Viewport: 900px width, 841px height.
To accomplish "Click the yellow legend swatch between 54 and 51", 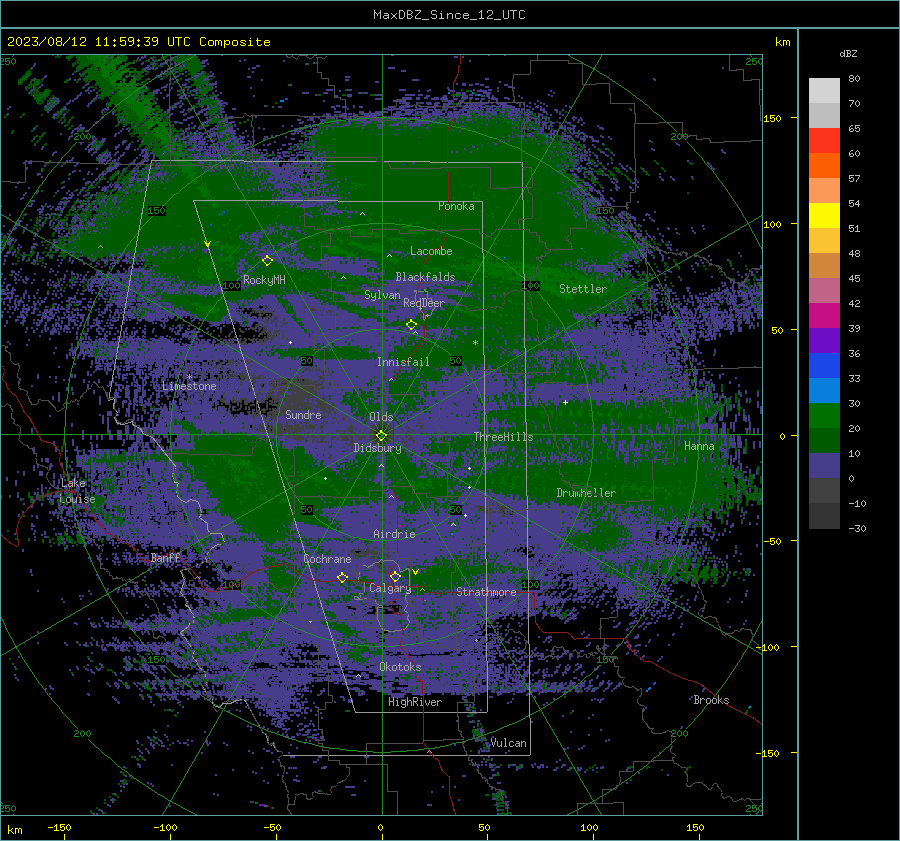I will tap(824, 216).
